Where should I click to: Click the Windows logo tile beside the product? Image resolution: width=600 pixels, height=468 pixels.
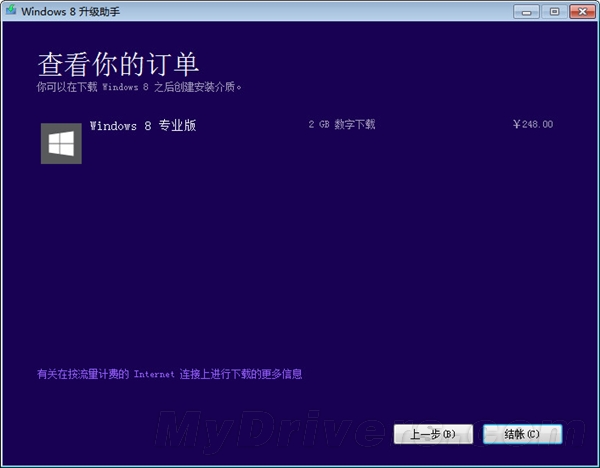61,143
